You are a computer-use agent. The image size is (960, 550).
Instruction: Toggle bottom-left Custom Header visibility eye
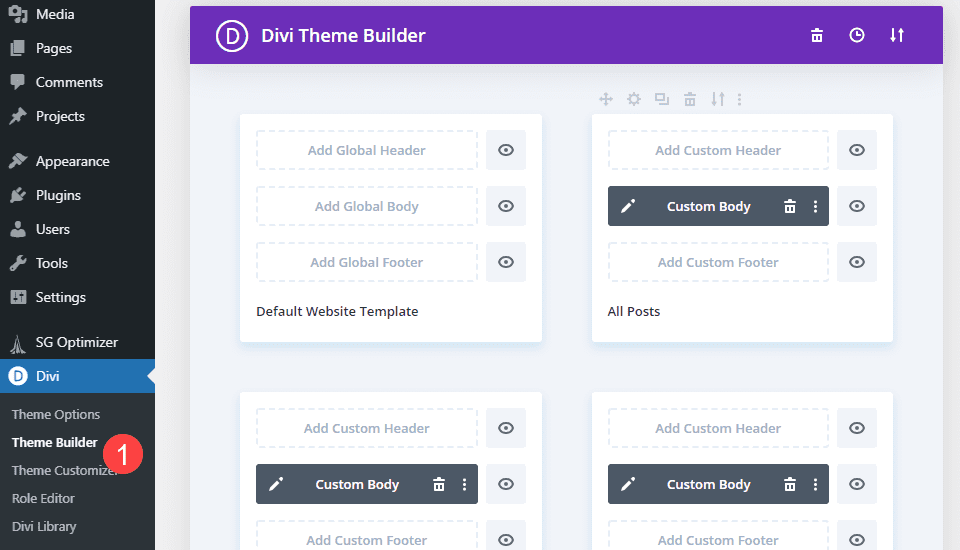[x=506, y=428]
